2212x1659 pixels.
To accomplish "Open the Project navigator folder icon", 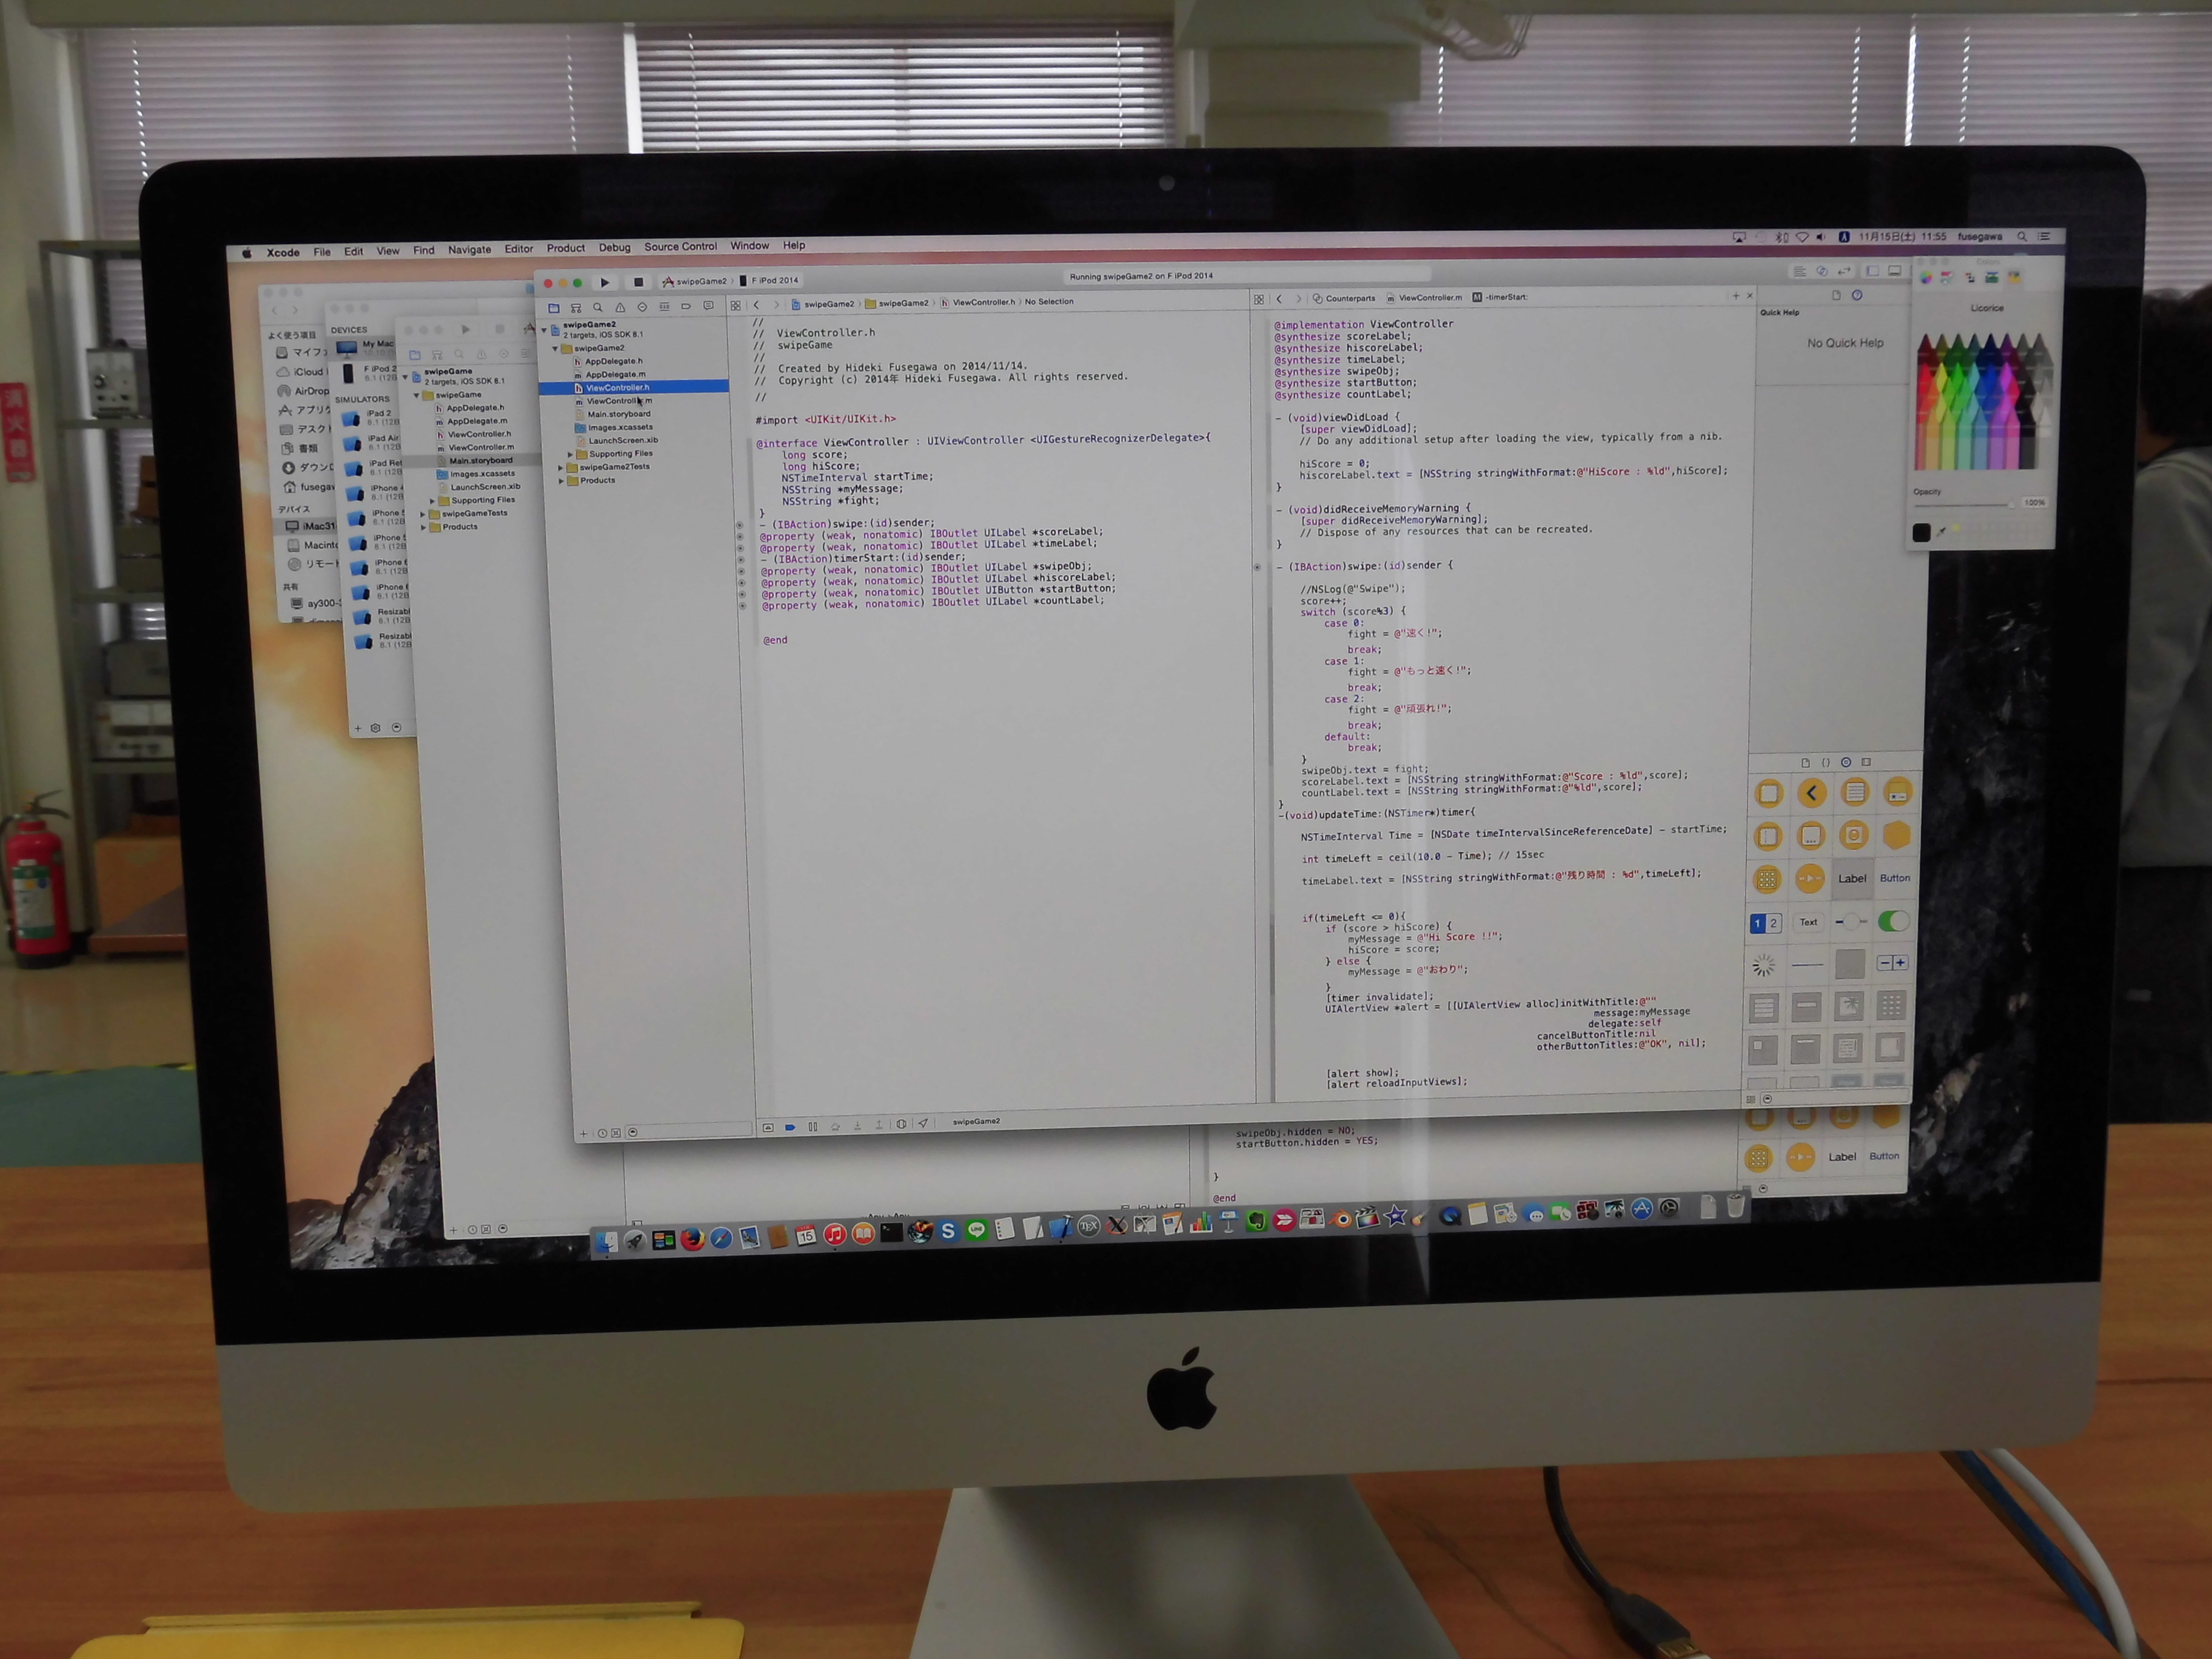I will [x=553, y=308].
